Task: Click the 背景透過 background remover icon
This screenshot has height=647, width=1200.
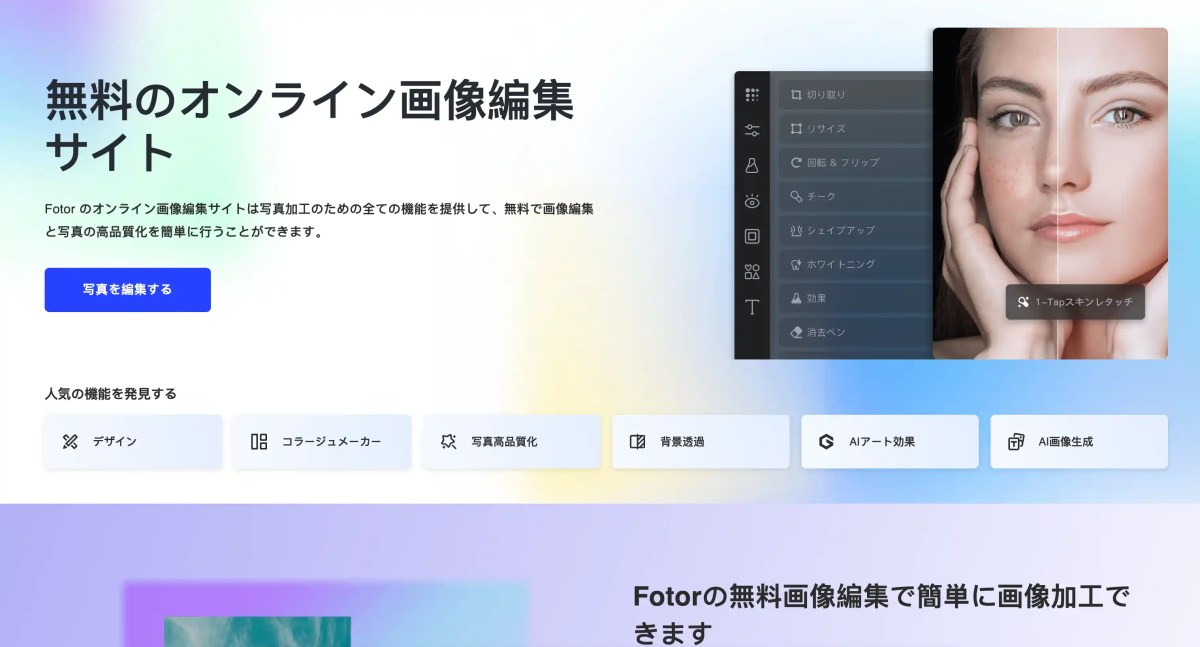Action: (637, 441)
